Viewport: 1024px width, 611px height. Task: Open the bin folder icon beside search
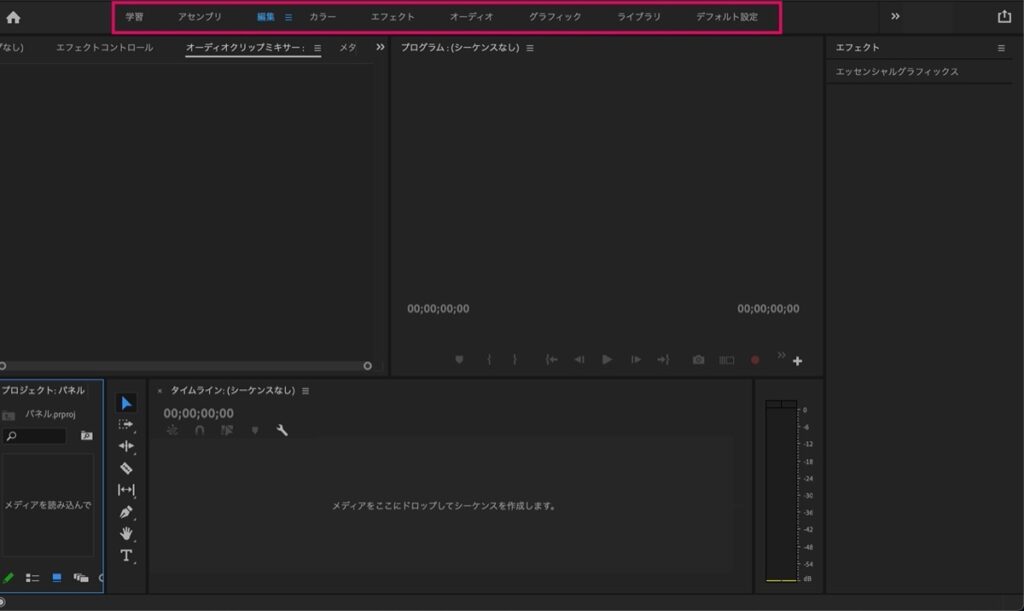86,435
